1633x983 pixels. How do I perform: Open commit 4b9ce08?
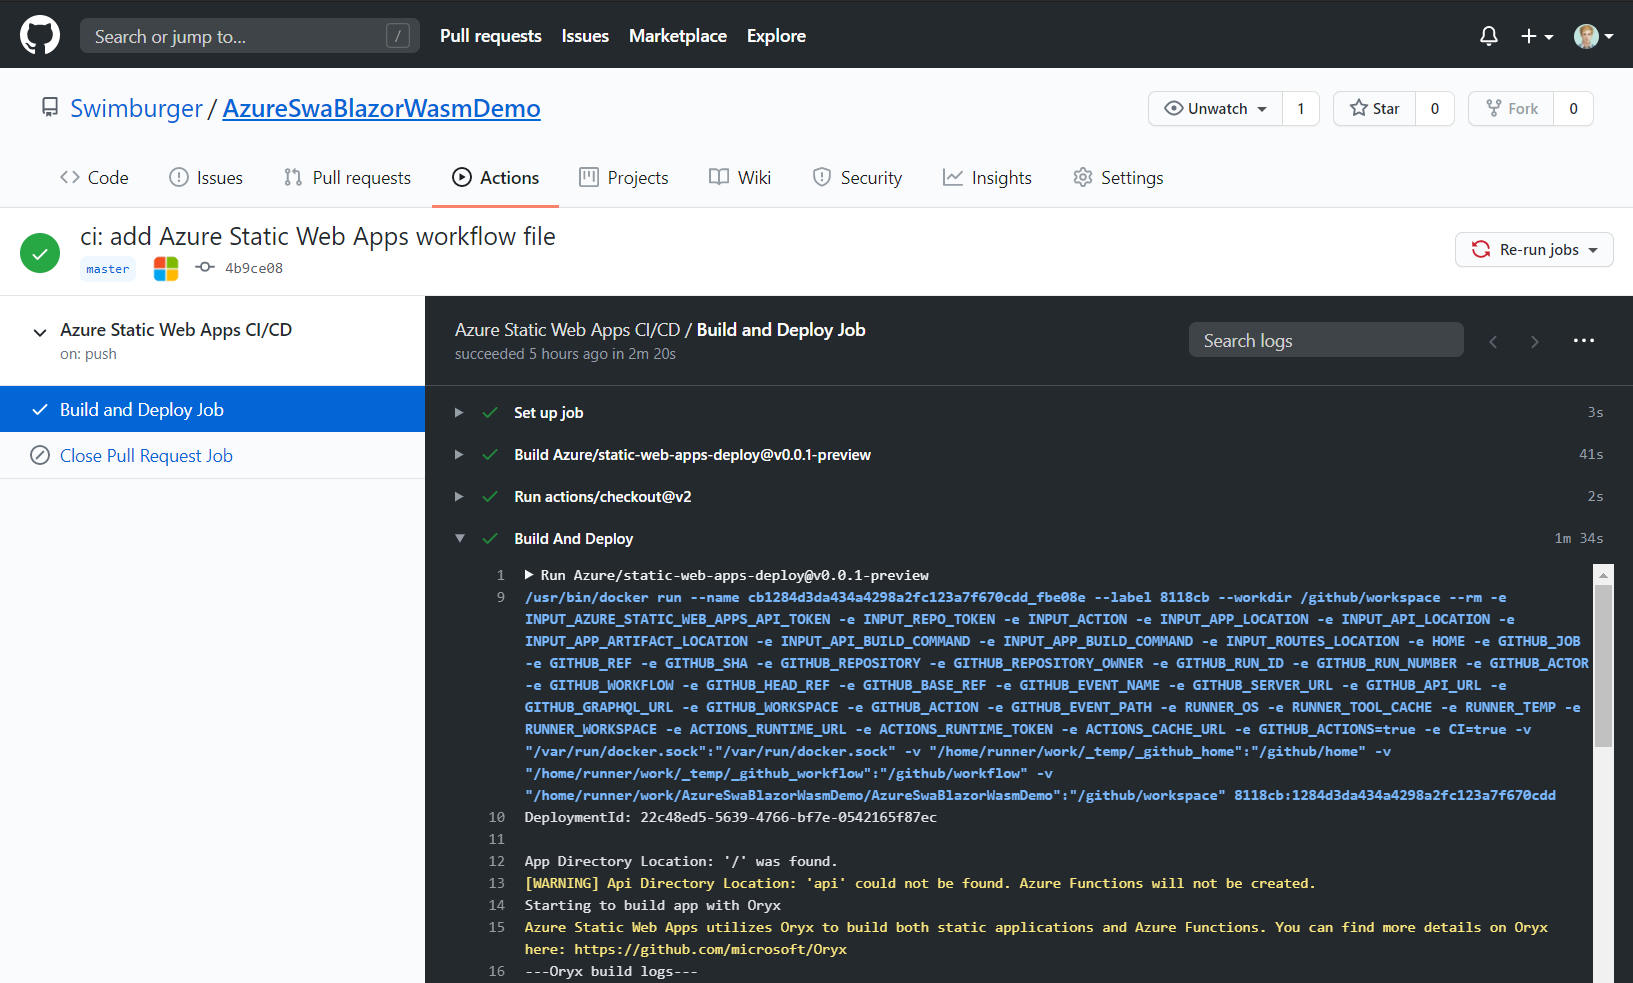click(254, 268)
